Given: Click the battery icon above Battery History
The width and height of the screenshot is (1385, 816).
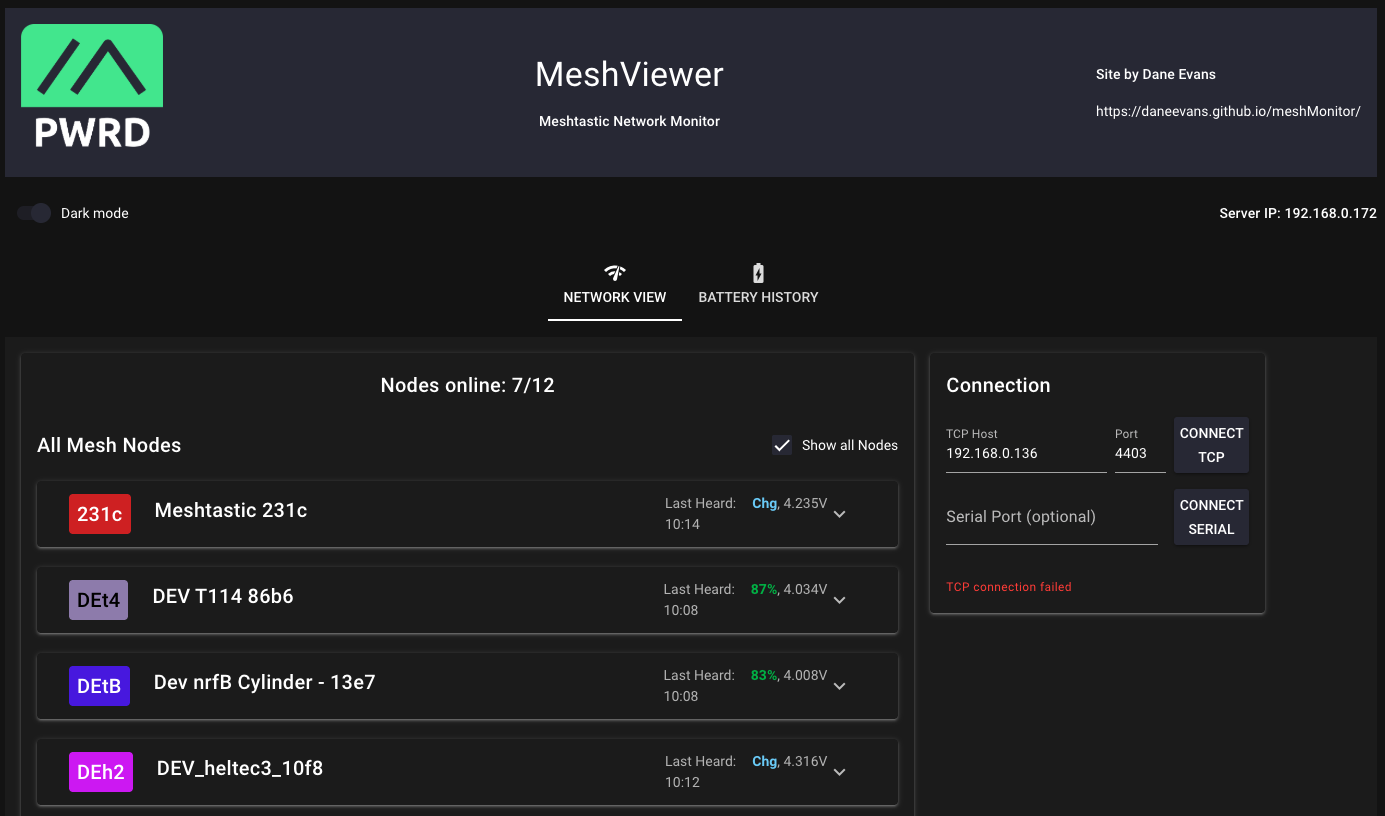Looking at the screenshot, I should click(758, 273).
